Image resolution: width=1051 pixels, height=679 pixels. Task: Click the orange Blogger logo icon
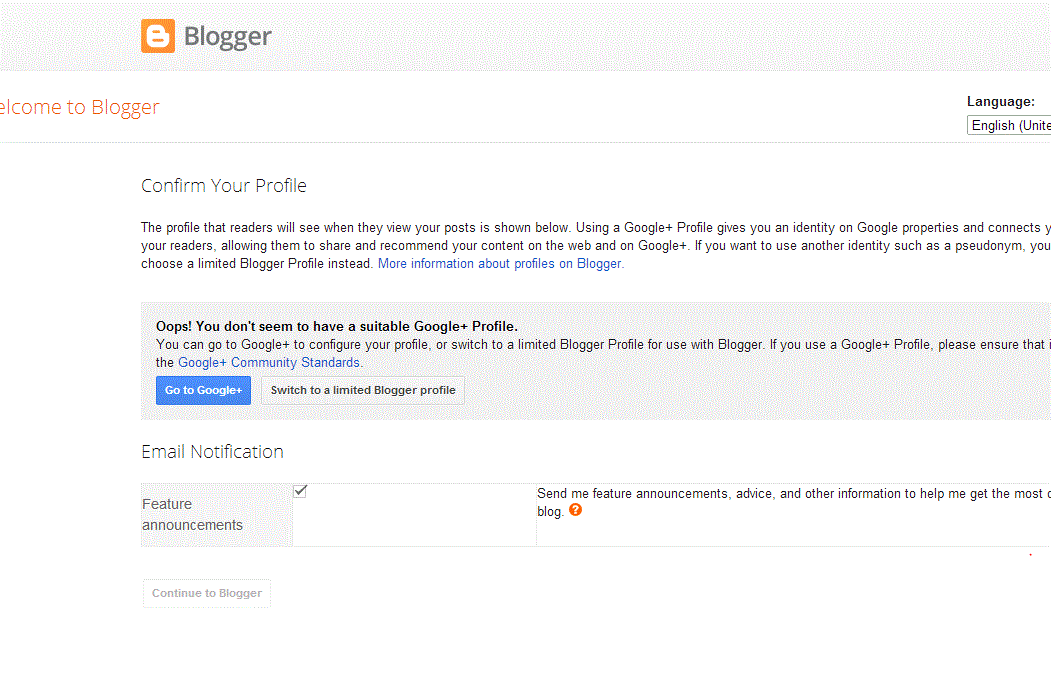coord(158,36)
